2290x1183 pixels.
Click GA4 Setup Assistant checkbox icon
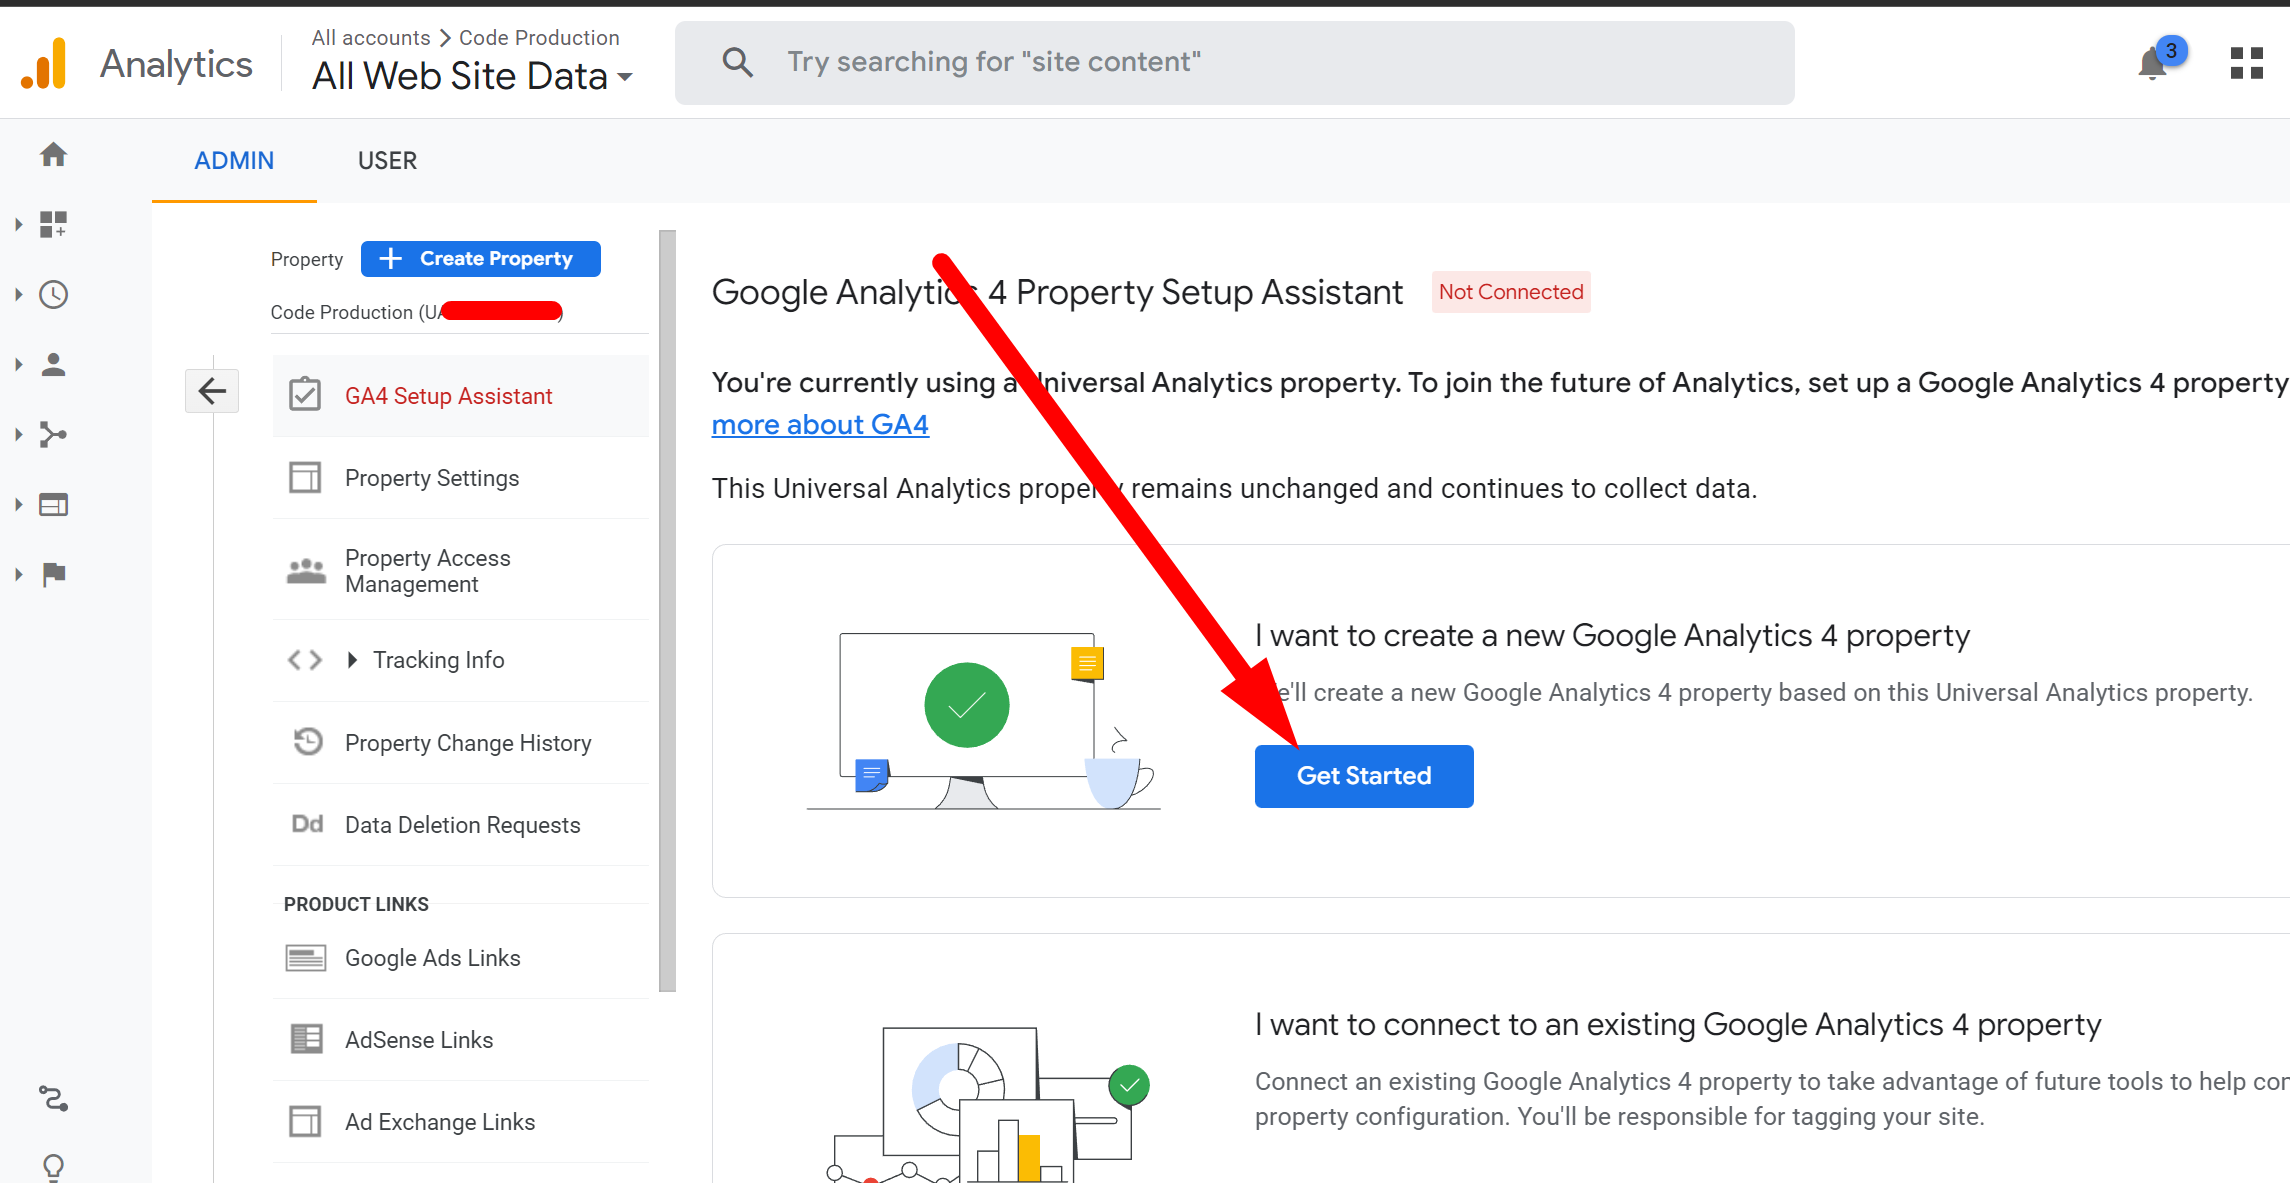[x=305, y=395]
